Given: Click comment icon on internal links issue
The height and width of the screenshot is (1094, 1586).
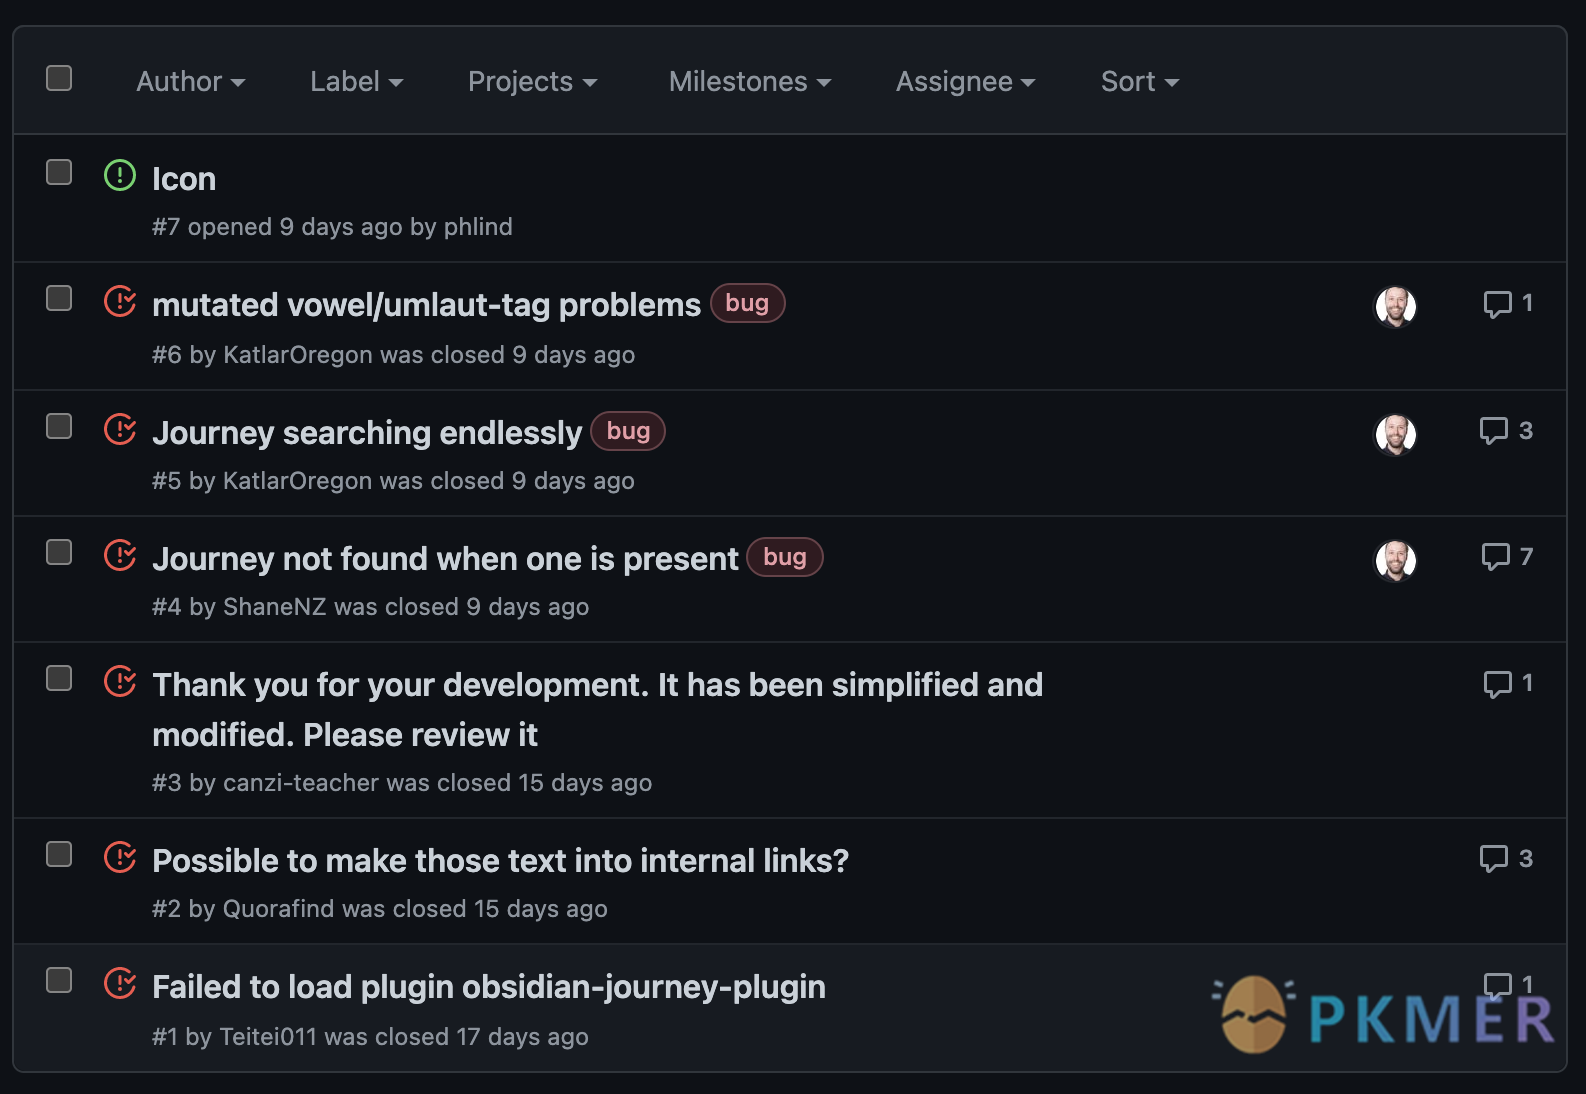Looking at the screenshot, I should point(1494,859).
